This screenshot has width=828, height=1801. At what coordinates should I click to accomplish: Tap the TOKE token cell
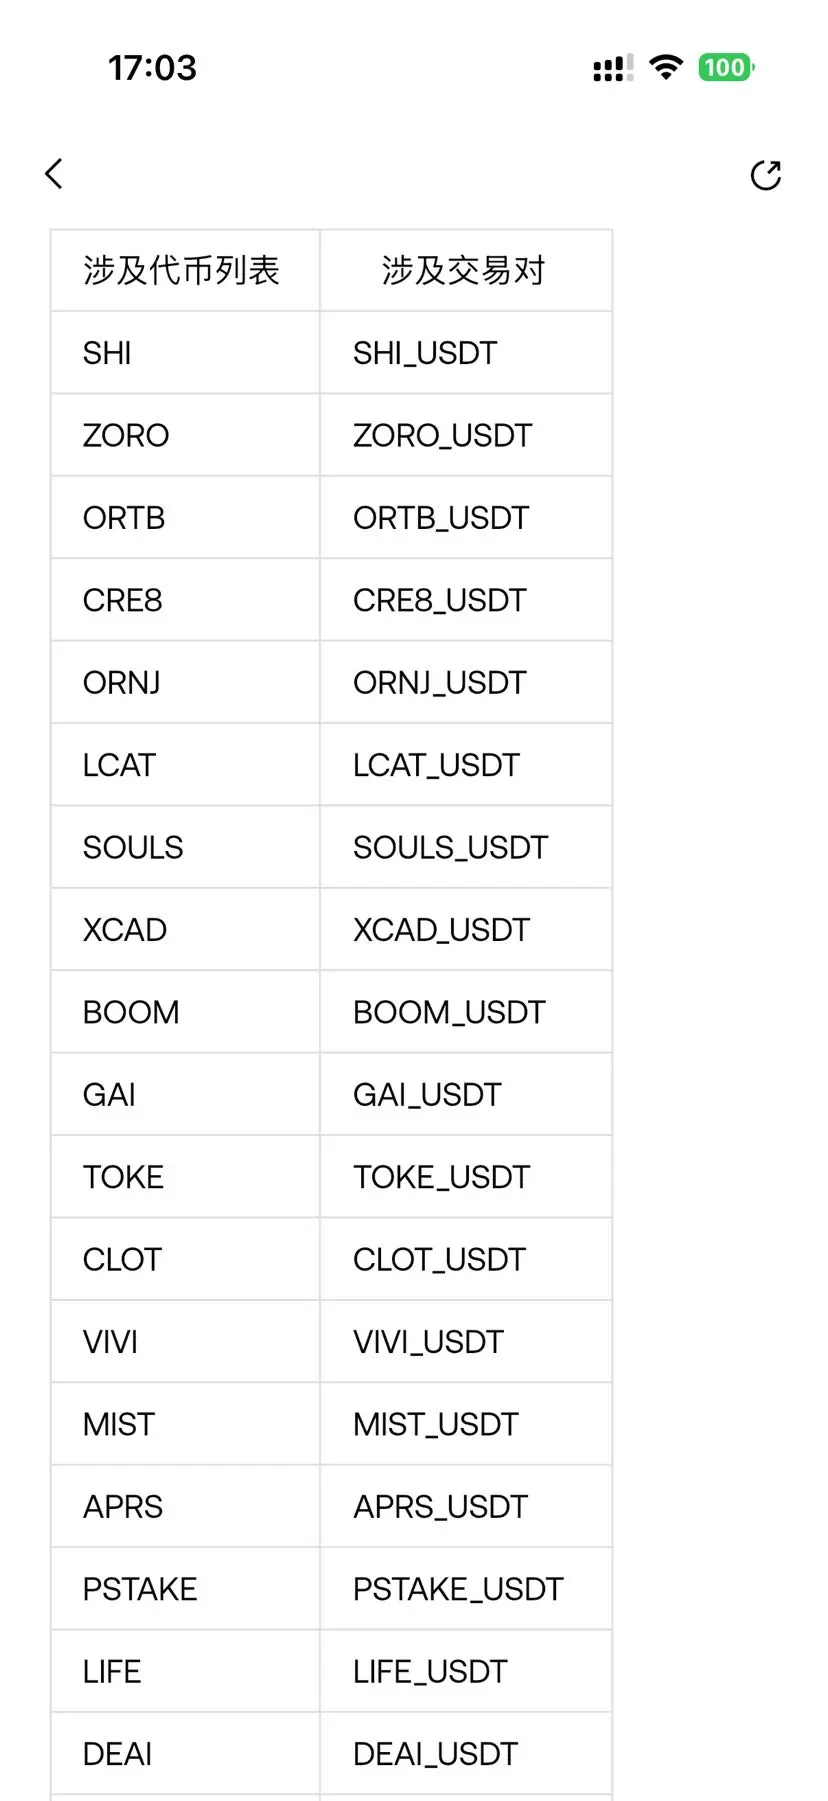coord(185,1177)
